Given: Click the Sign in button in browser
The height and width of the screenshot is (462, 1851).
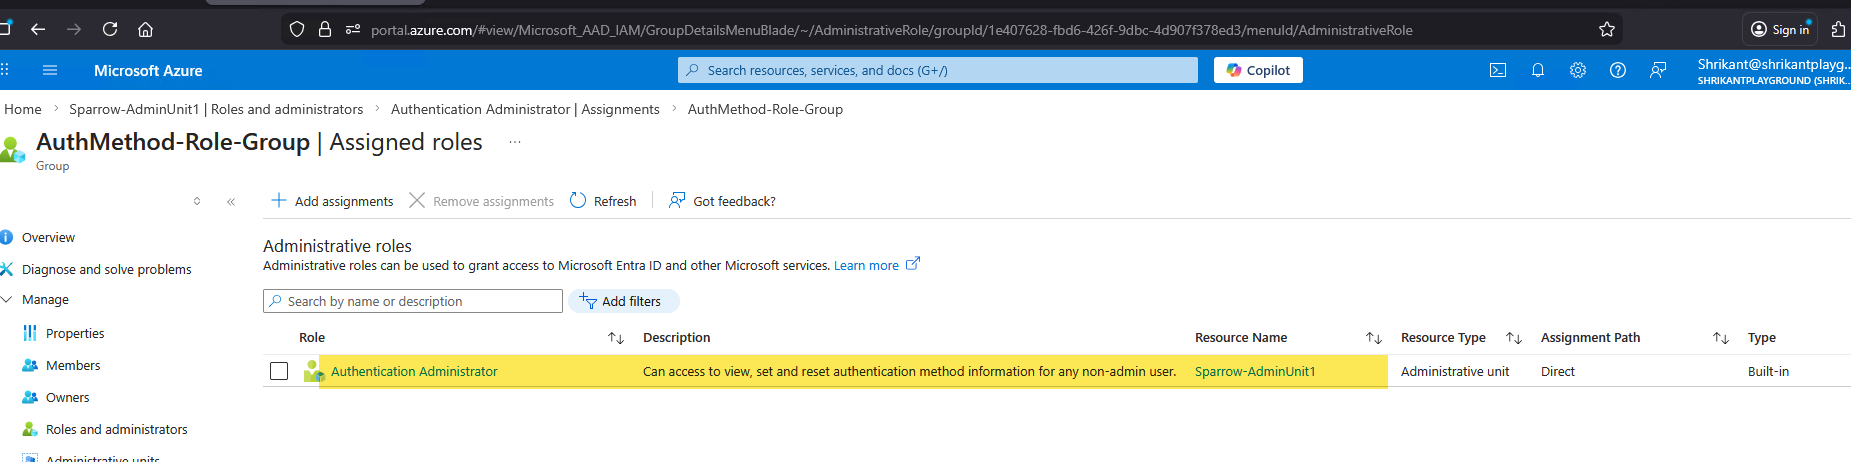Looking at the screenshot, I should point(1781,29).
